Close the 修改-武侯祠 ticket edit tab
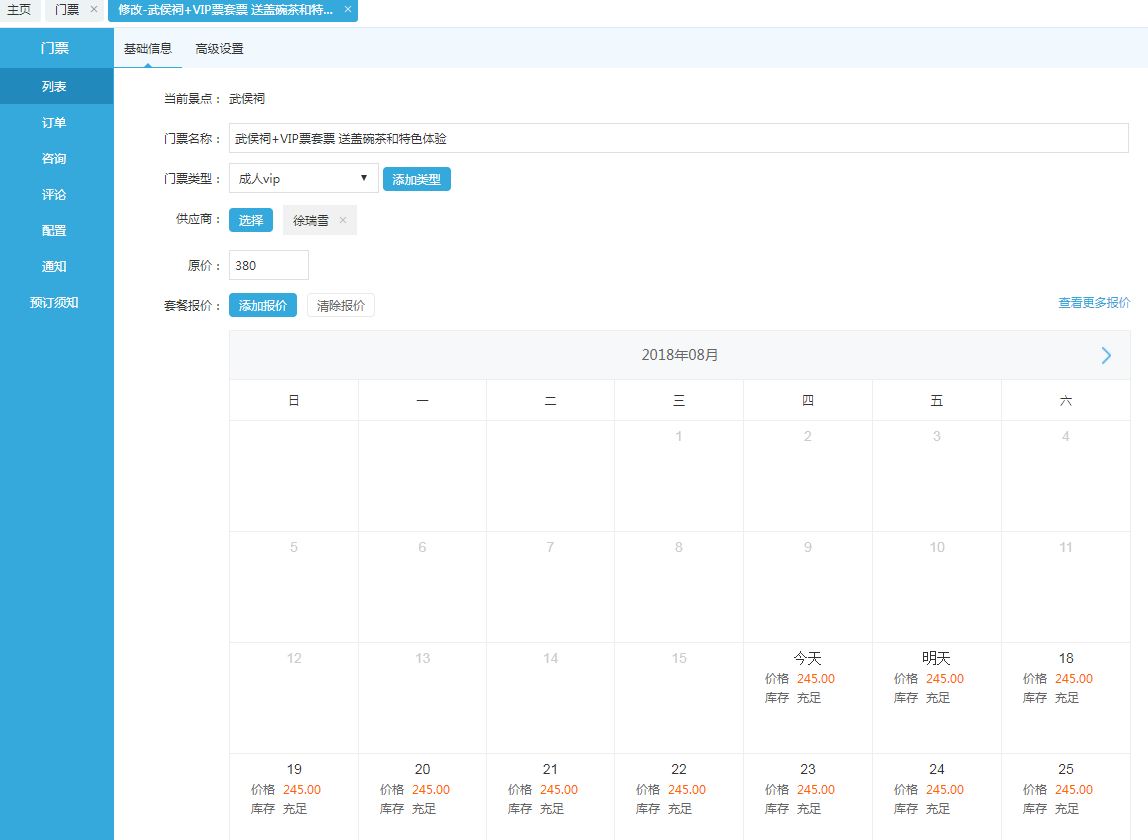Viewport: 1148px width, 840px height. [348, 9]
